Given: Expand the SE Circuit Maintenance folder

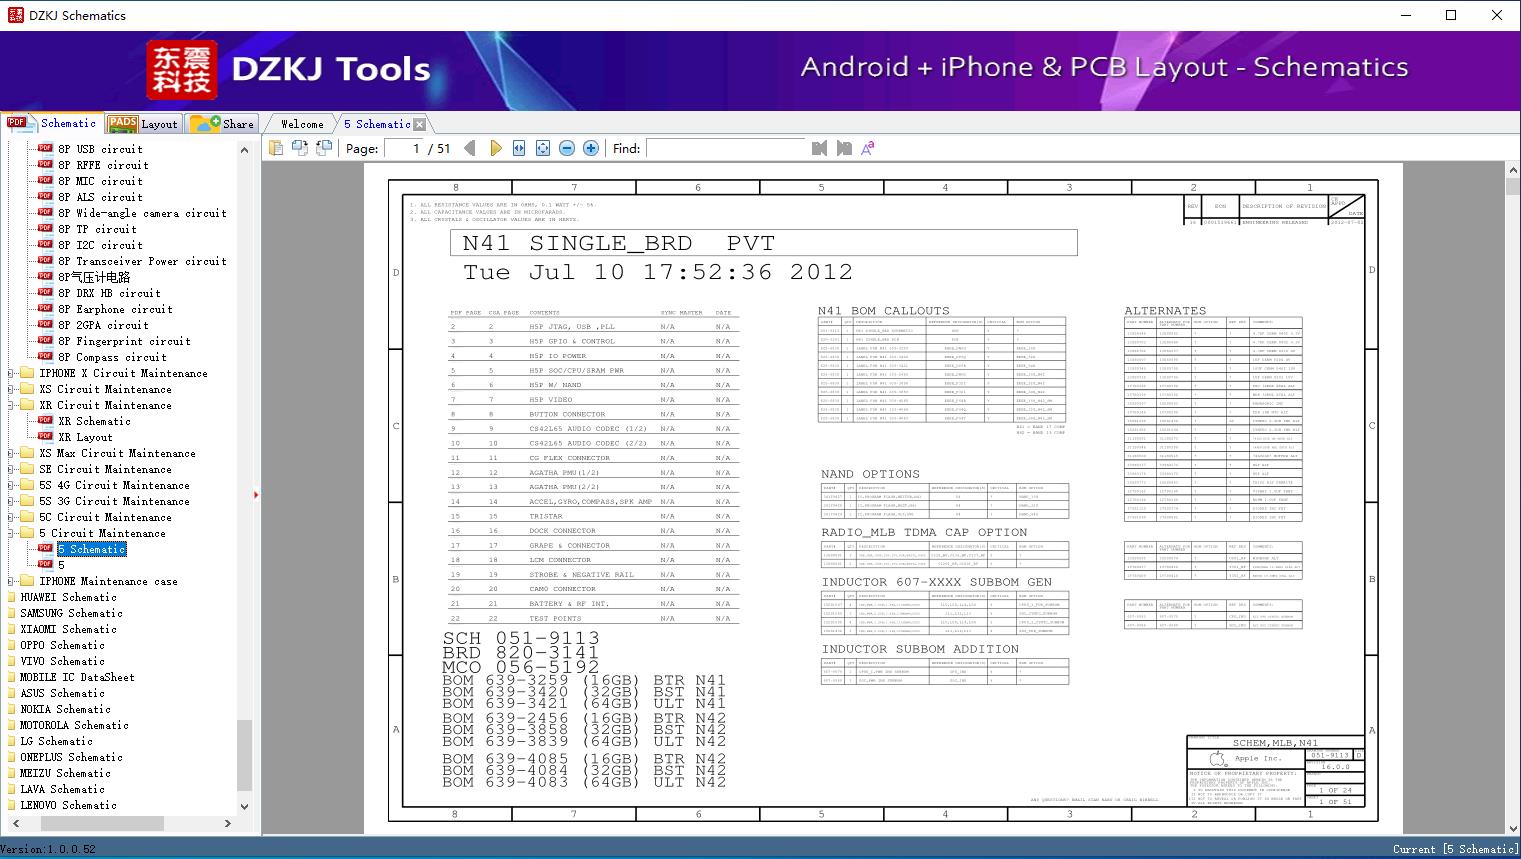Looking at the screenshot, I should pyautogui.click(x=11, y=469).
